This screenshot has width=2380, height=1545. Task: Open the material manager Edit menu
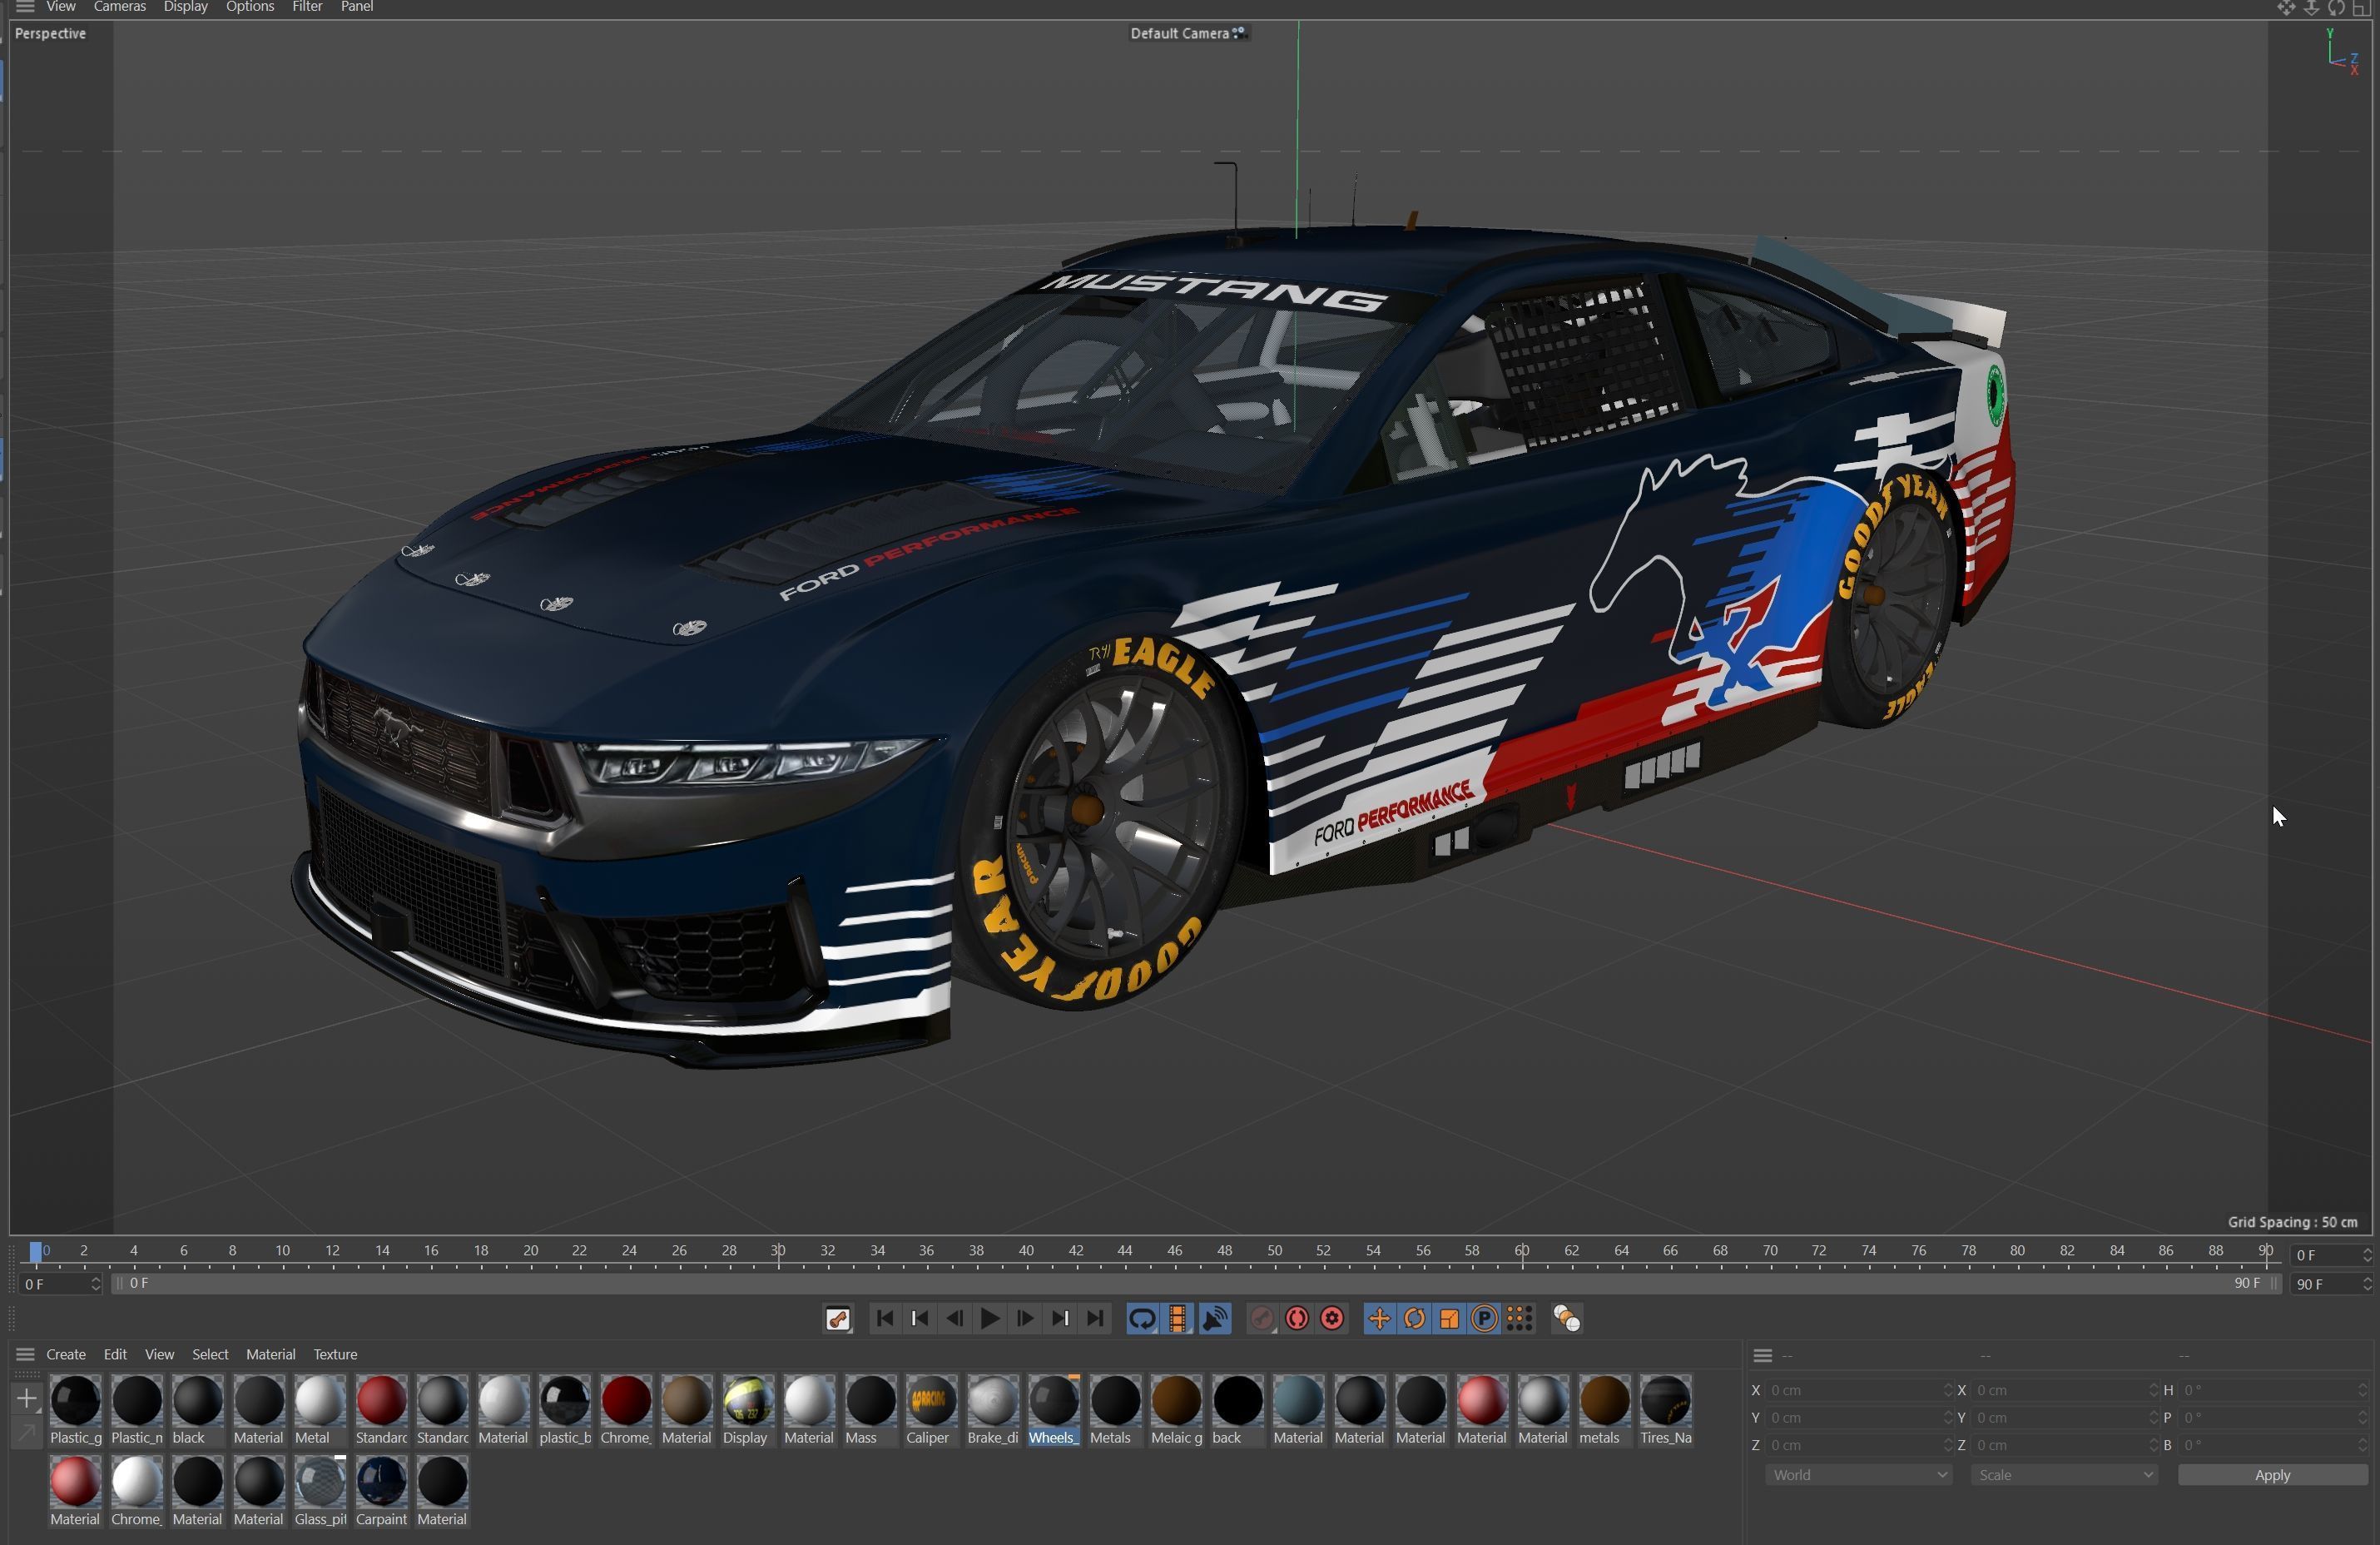point(115,1354)
